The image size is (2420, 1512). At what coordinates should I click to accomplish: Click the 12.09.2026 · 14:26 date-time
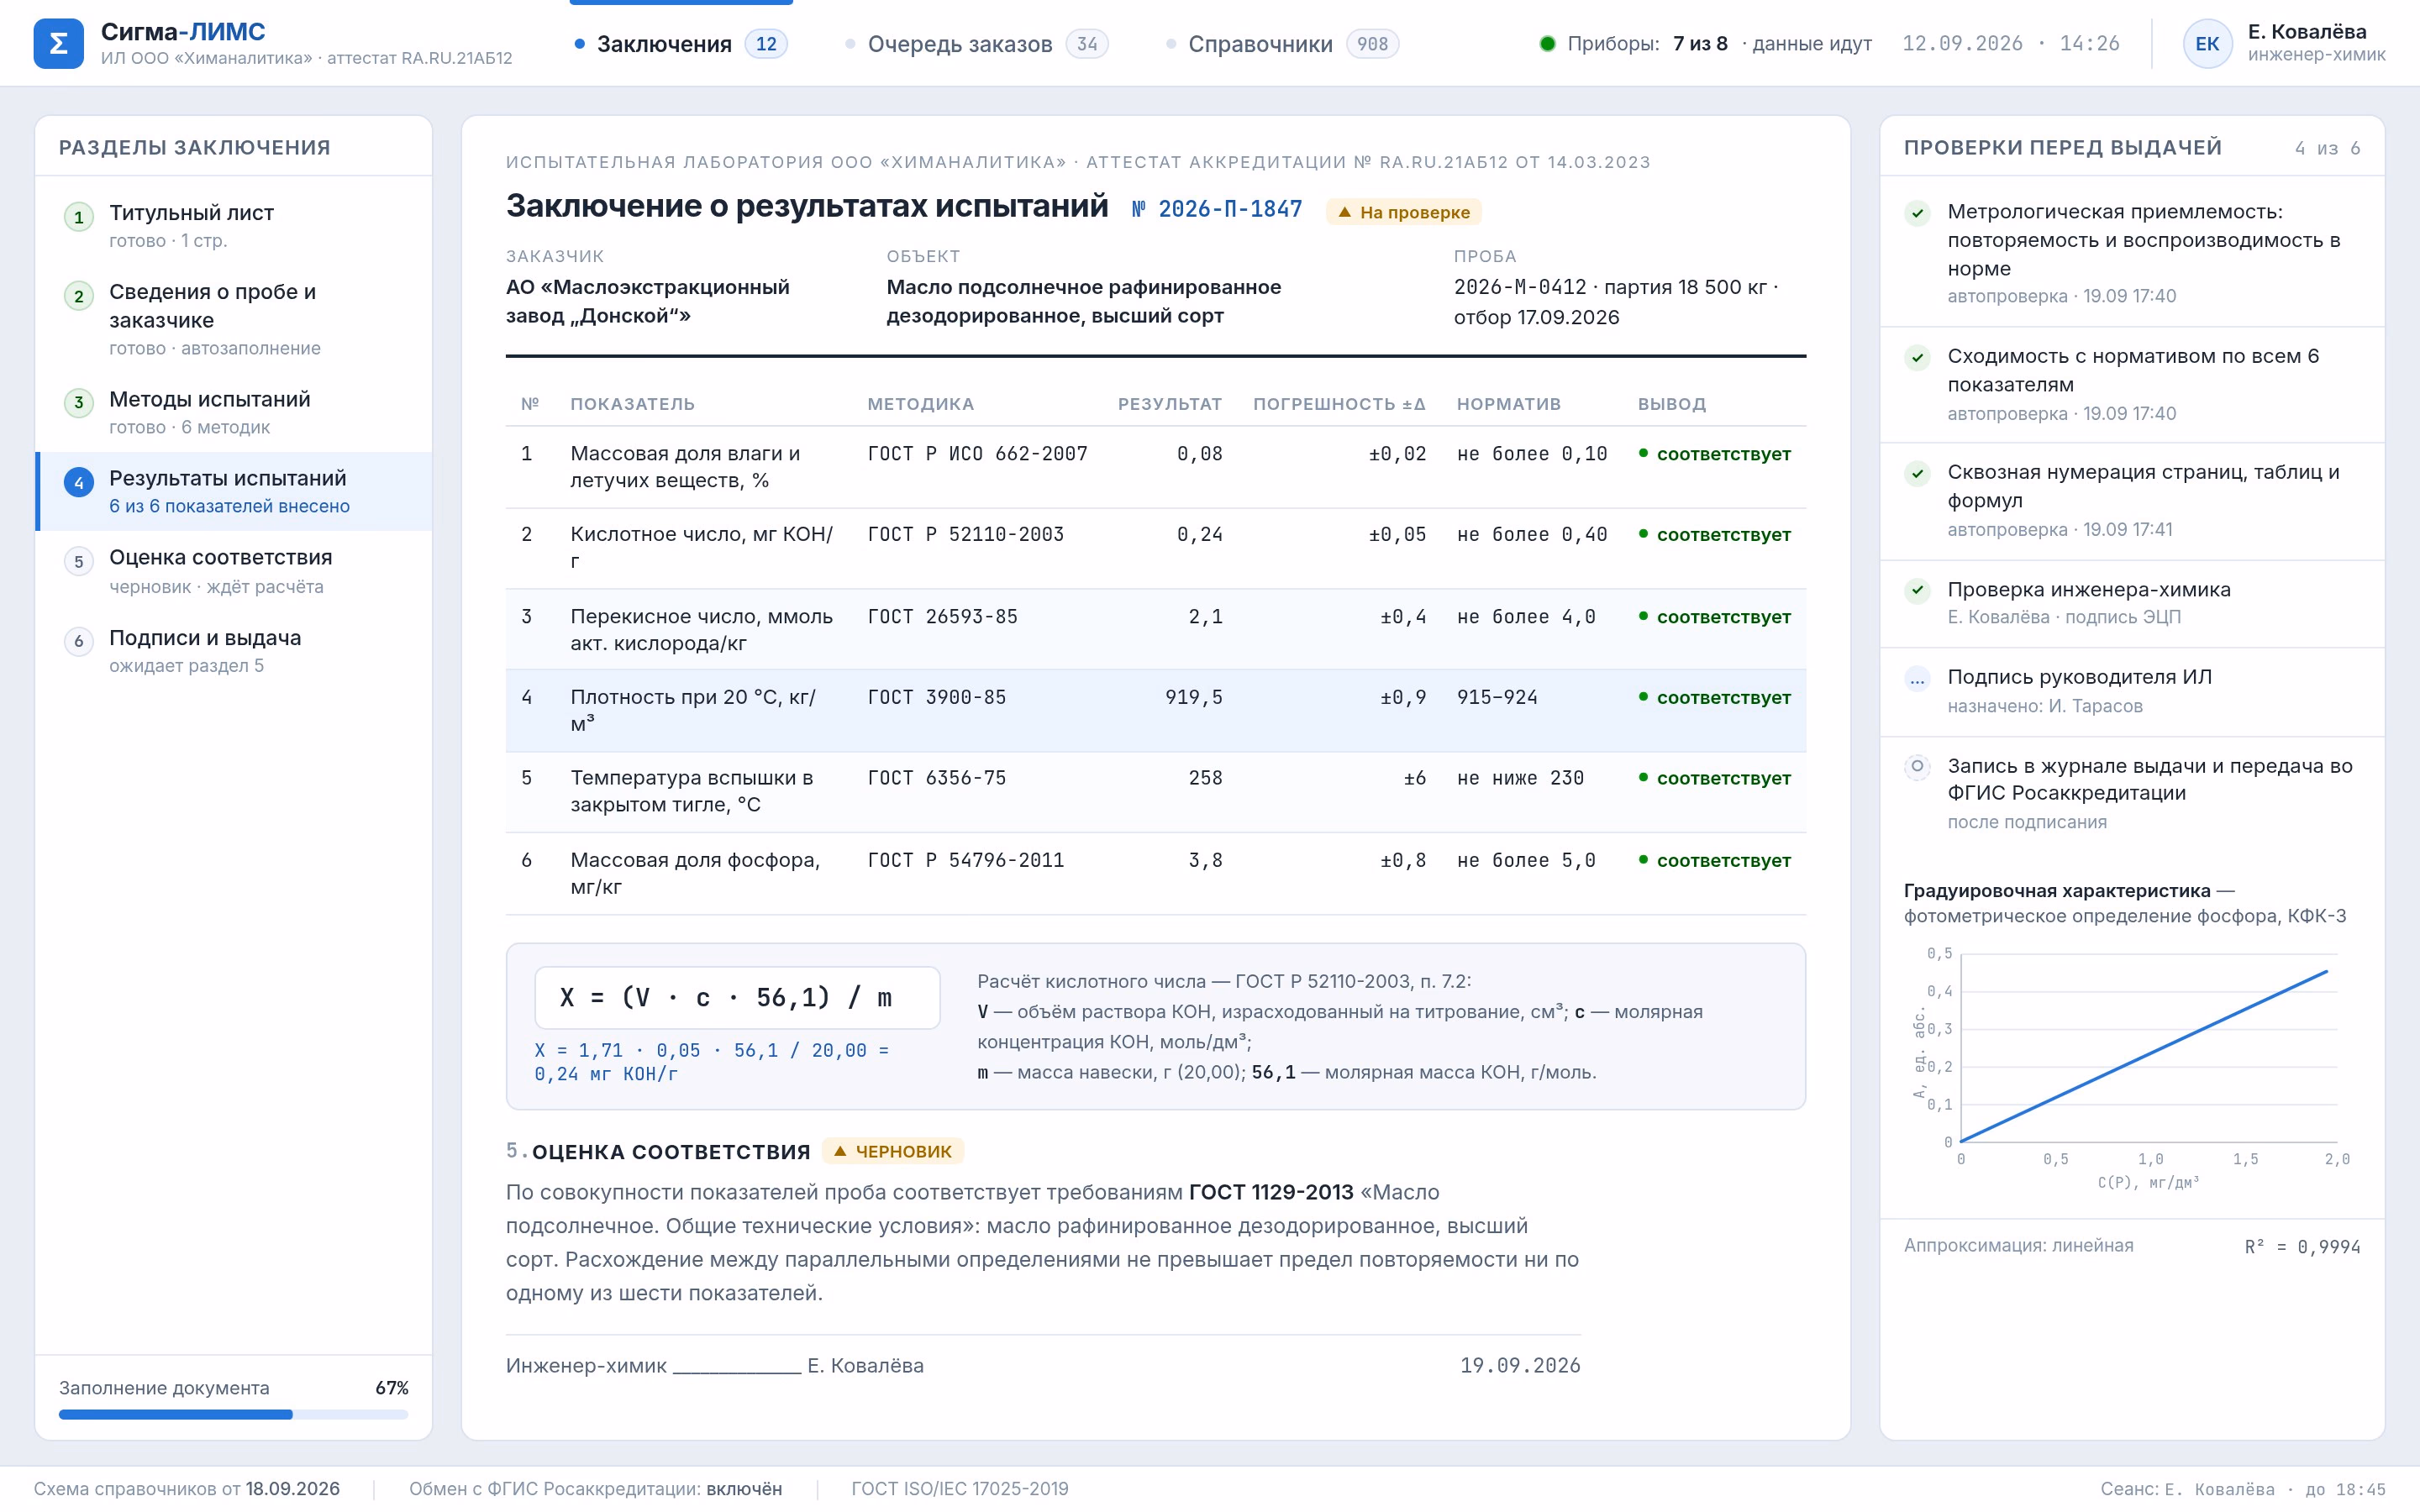coord(2010,43)
